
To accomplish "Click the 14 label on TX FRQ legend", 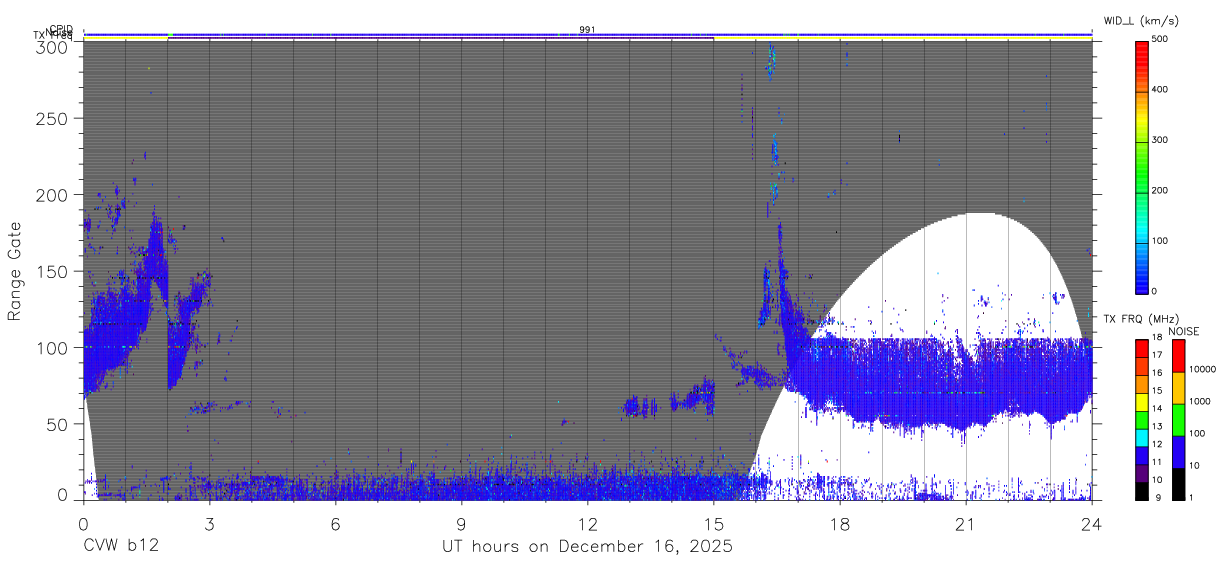I will point(1157,408).
